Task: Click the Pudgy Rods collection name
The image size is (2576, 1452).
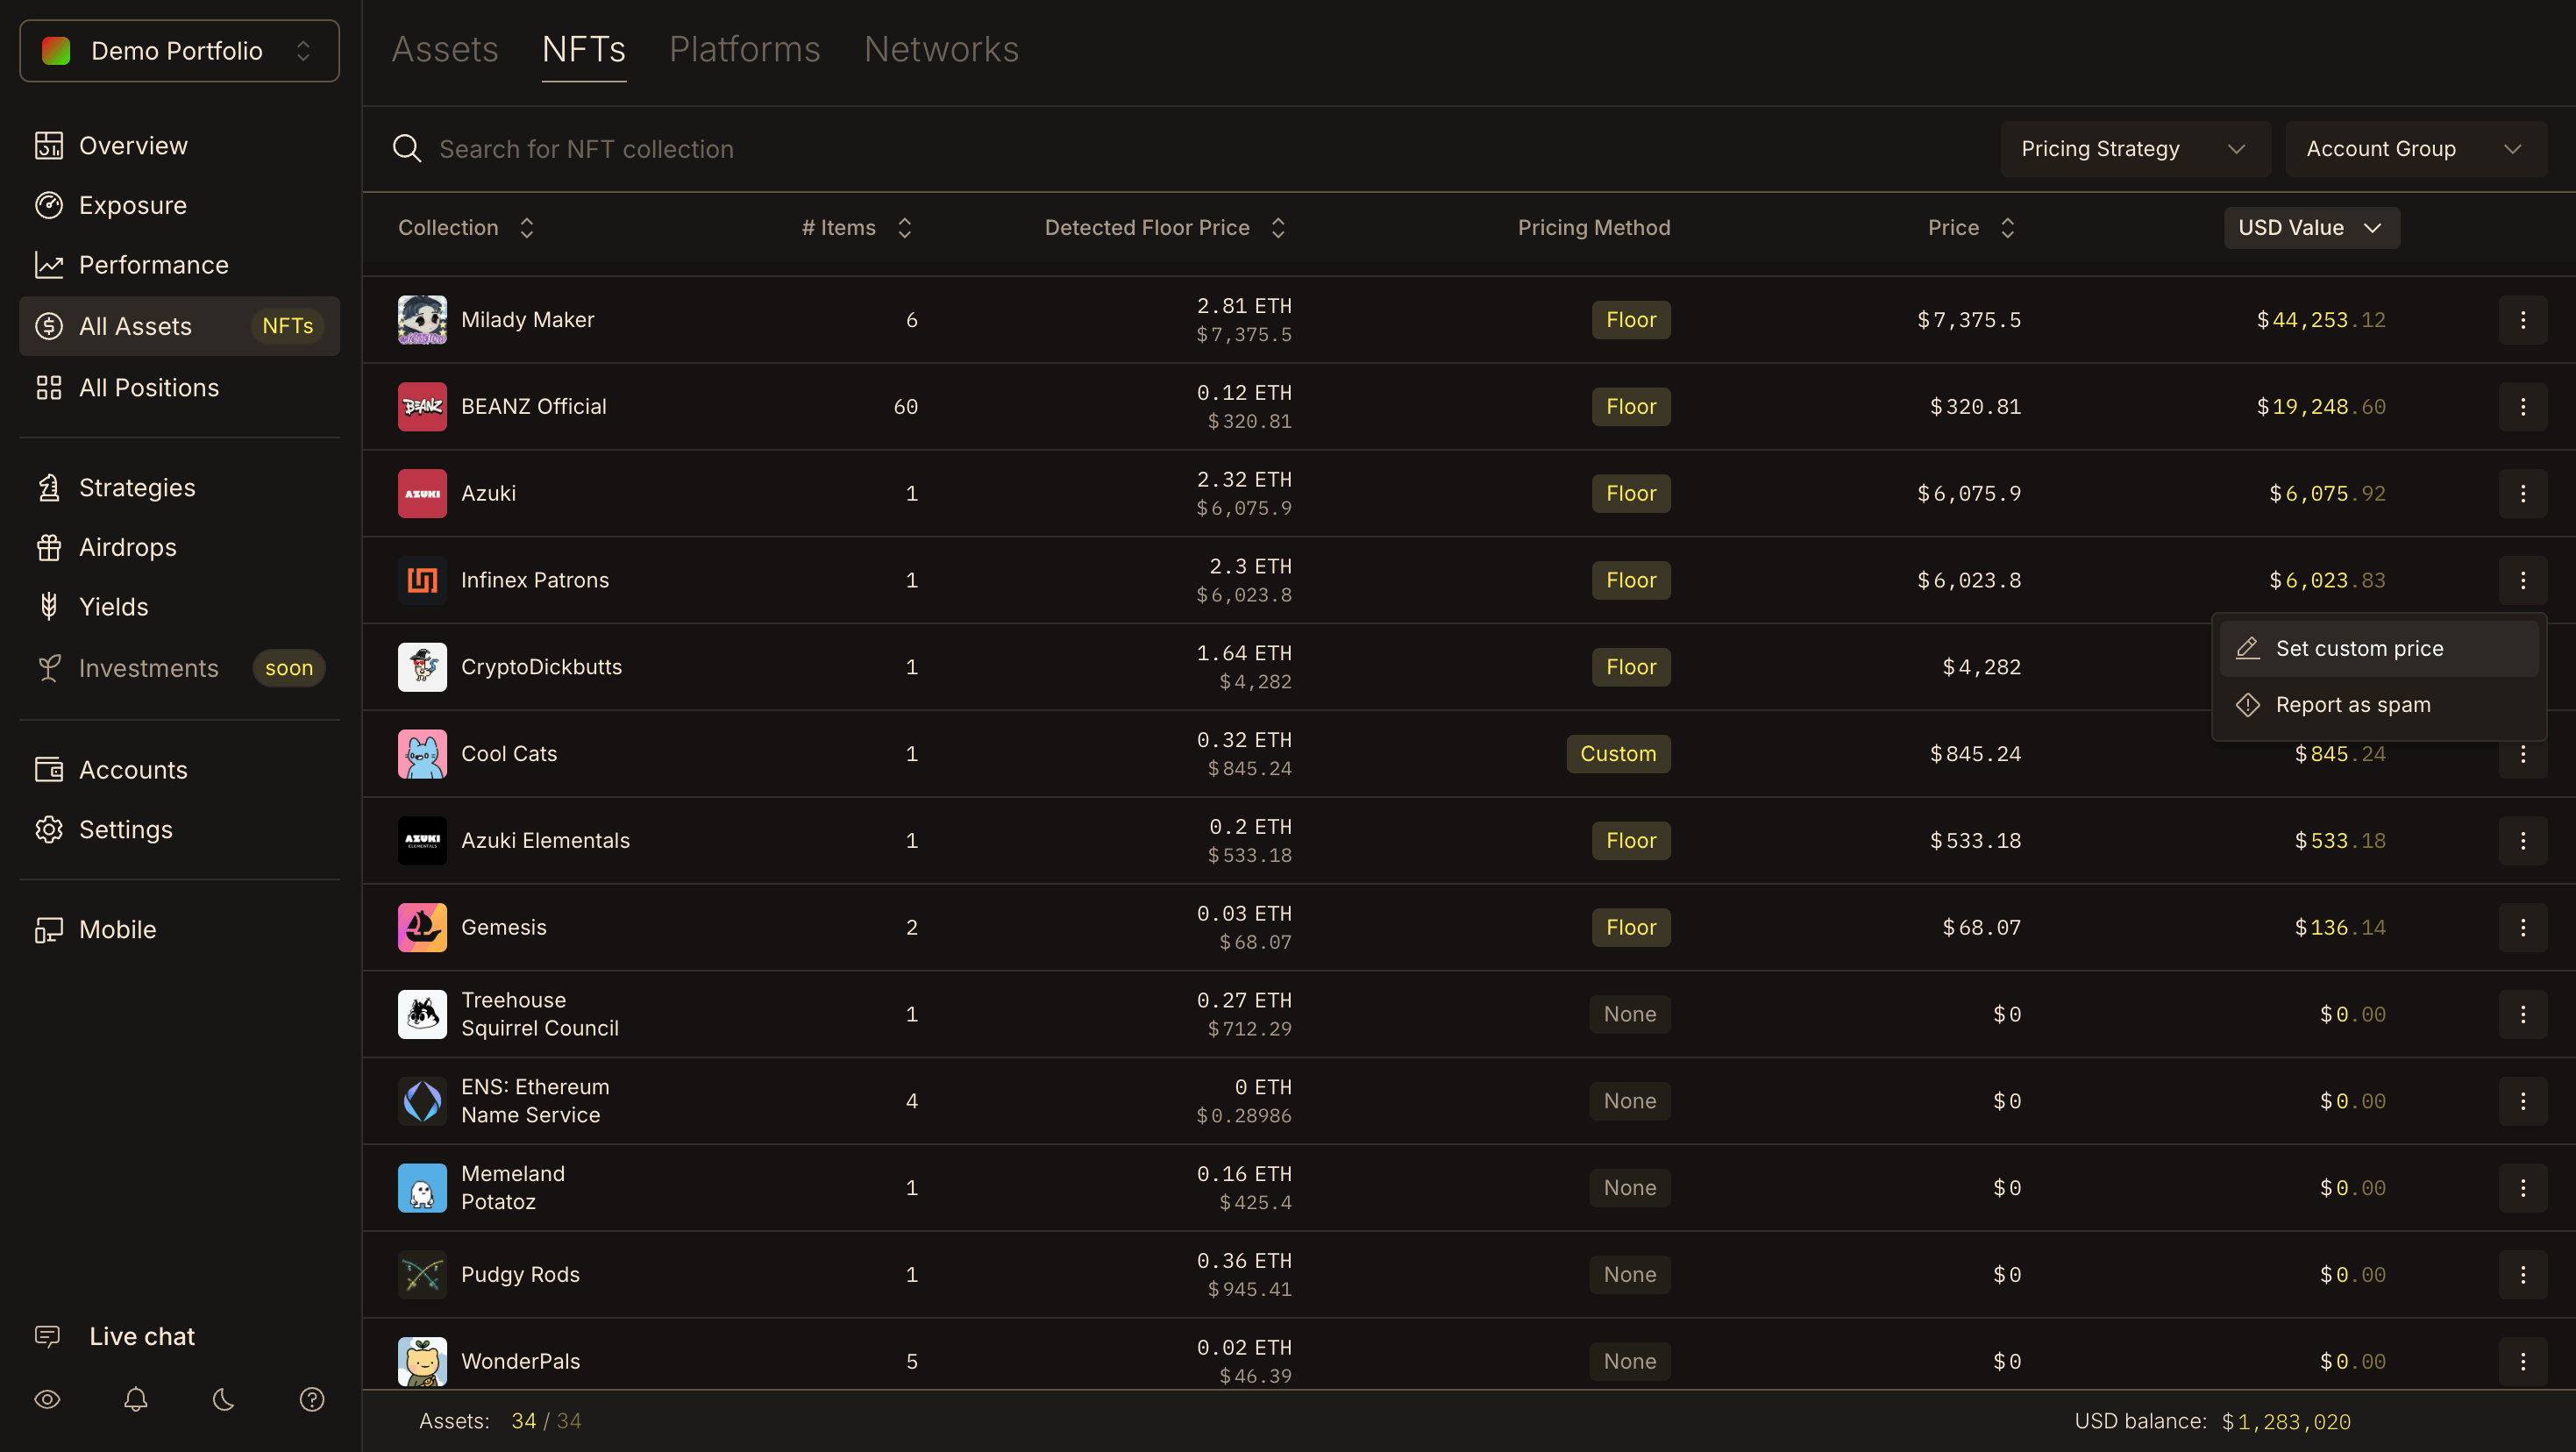Action: click(x=520, y=1275)
